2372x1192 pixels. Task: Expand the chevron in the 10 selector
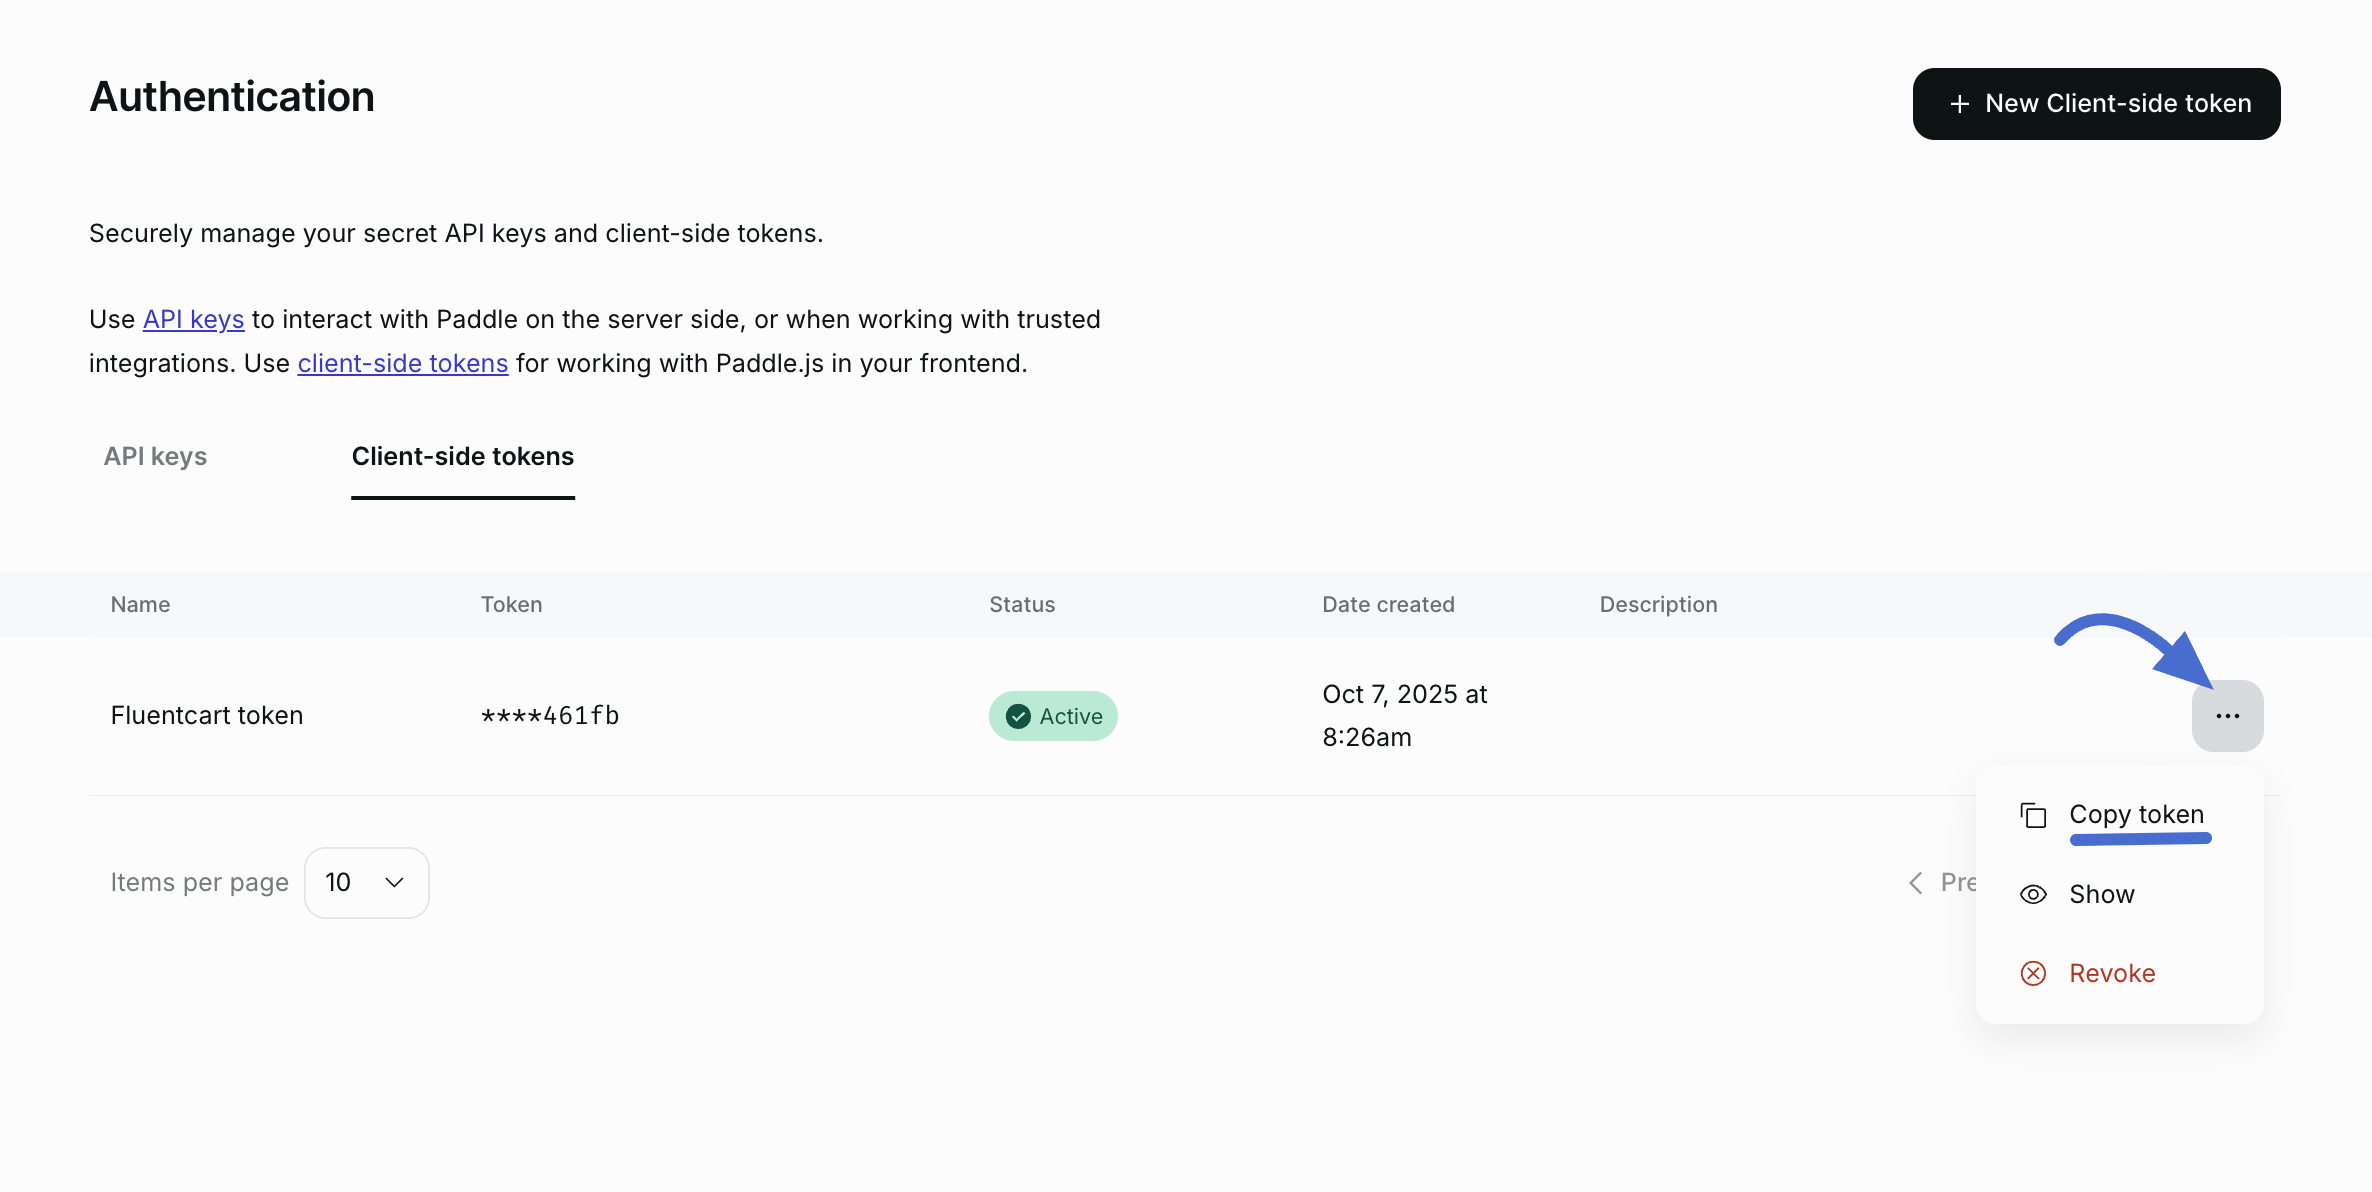394,882
